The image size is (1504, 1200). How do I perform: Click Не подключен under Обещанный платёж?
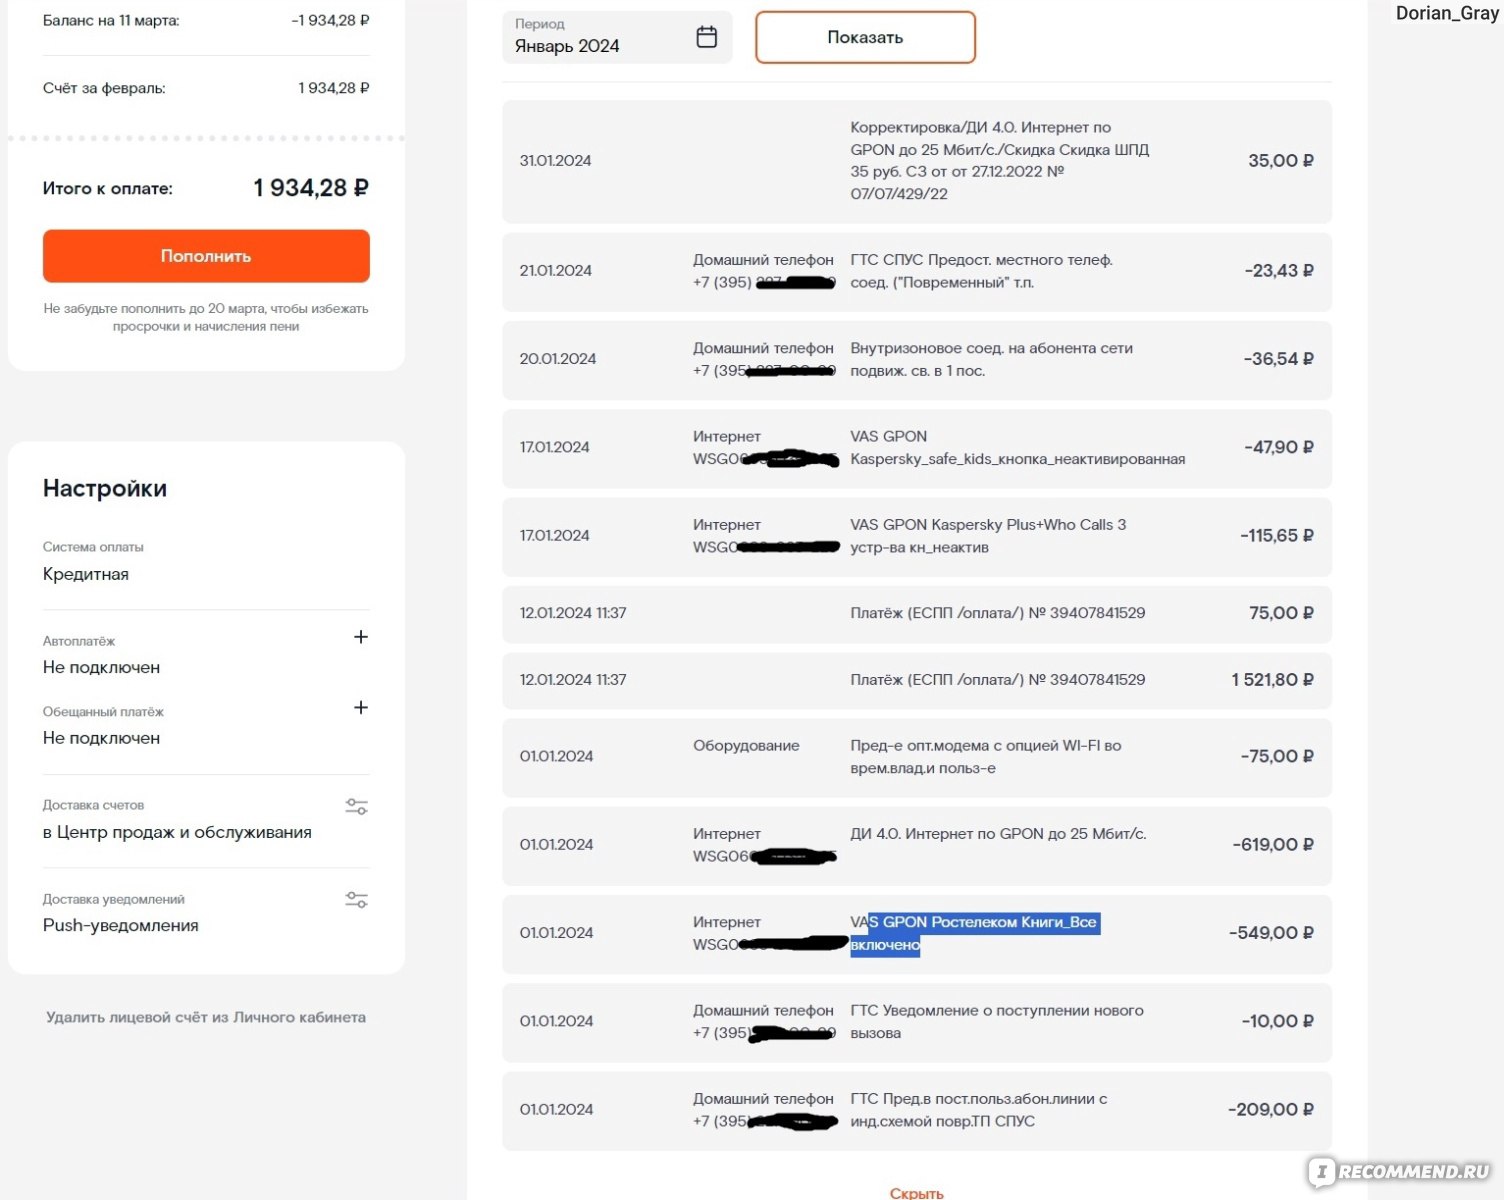101,738
